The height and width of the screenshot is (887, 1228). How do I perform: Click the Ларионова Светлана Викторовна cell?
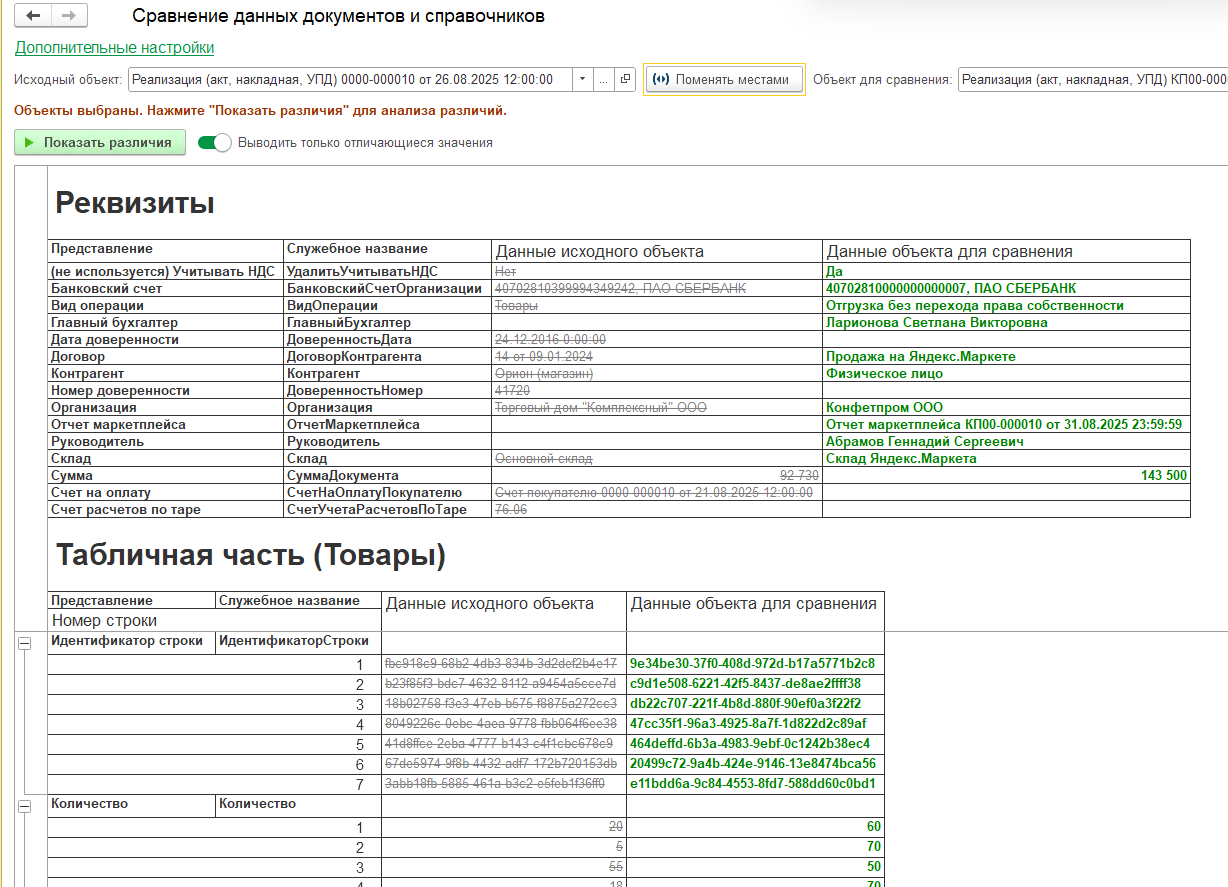[x=1006, y=322]
